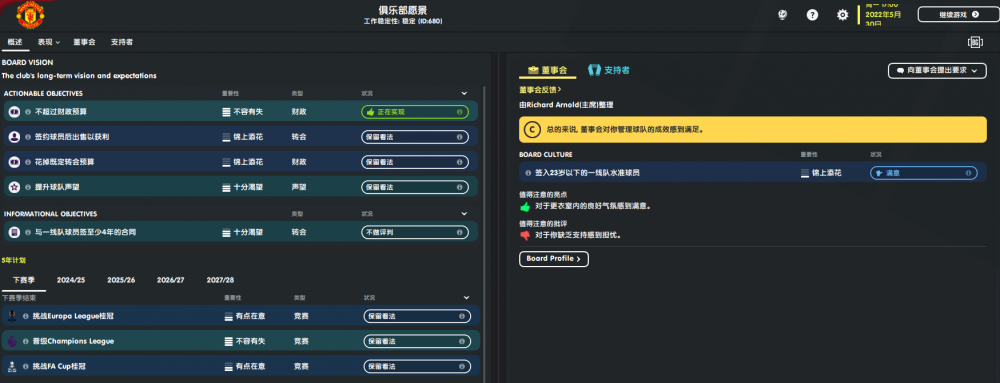Open the 董事会 menu tab
1000x383 pixels.
pyautogui.click(x=84, y=42)
